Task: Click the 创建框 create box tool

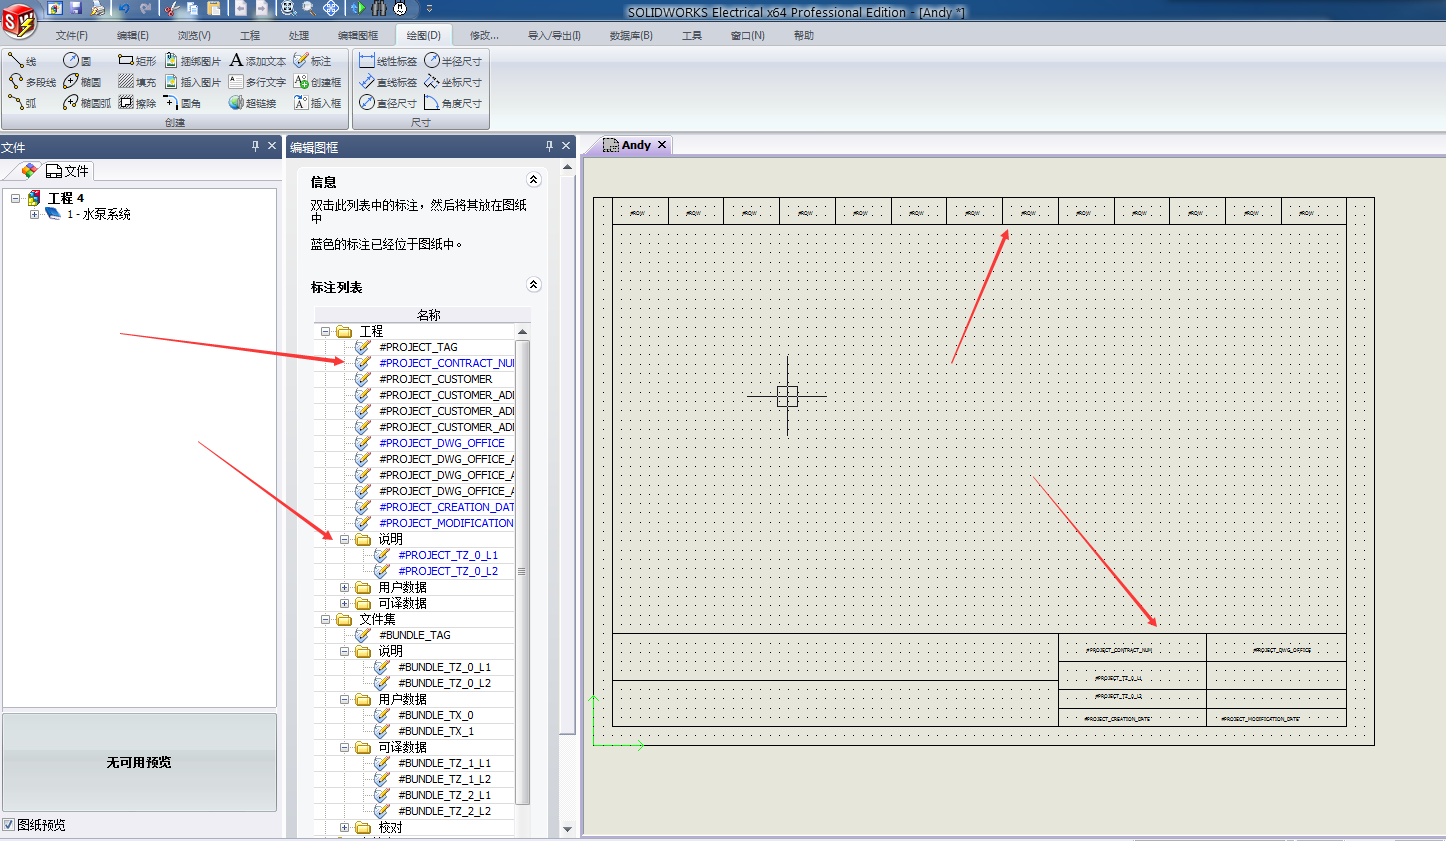Action: (x=317, y=82)
